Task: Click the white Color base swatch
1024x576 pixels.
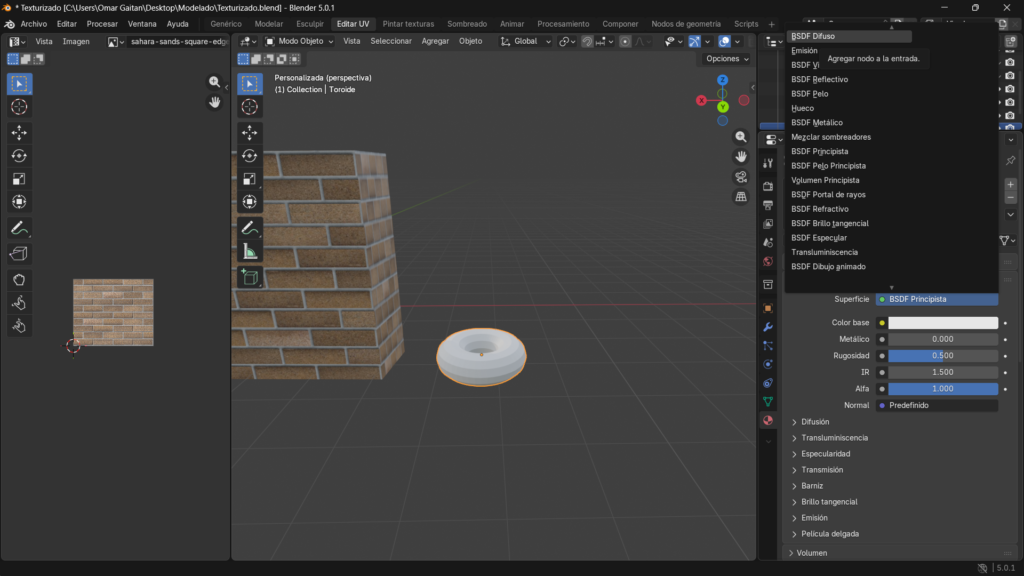Action: pos(943,323)
